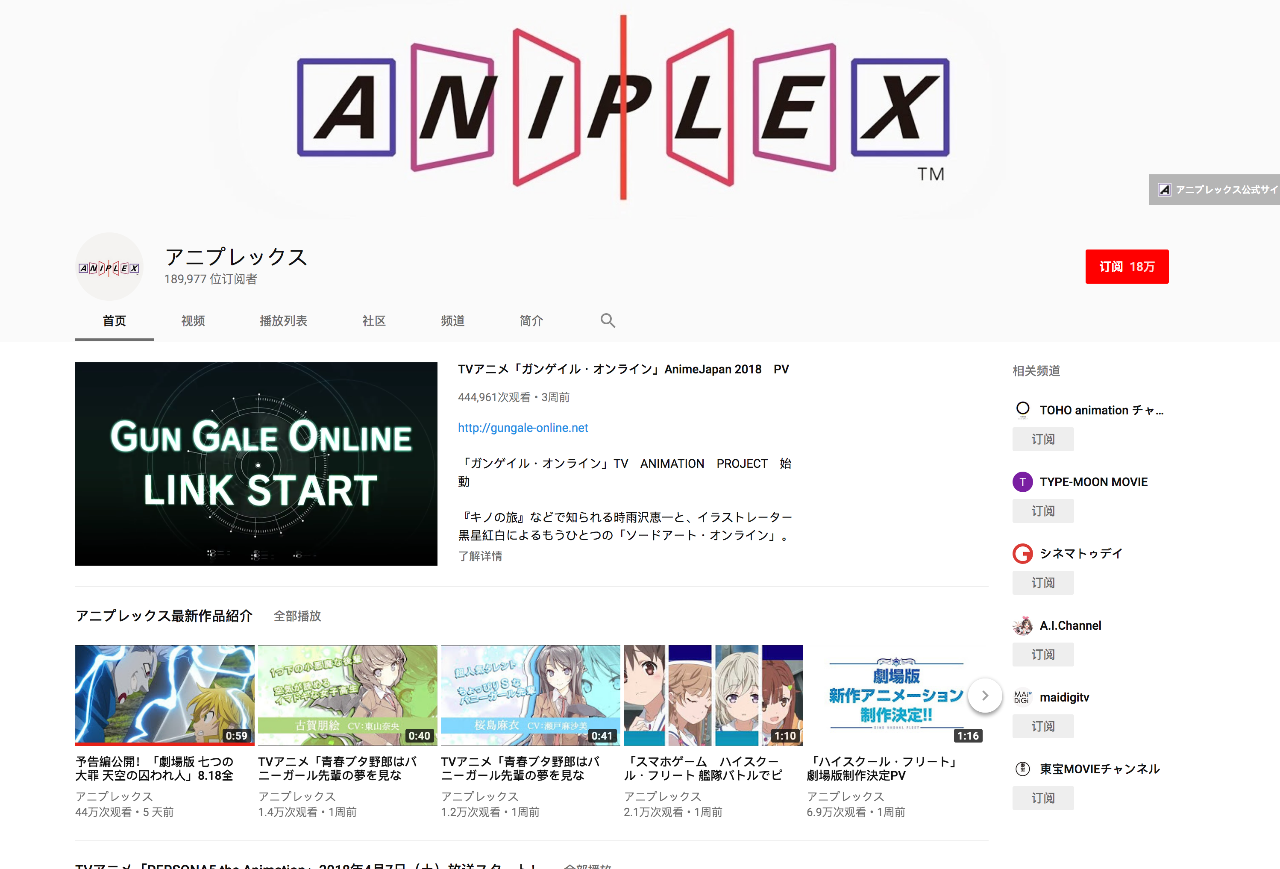
Task: Click the large ANIPLEX banner logo
Action: [623, 106]
